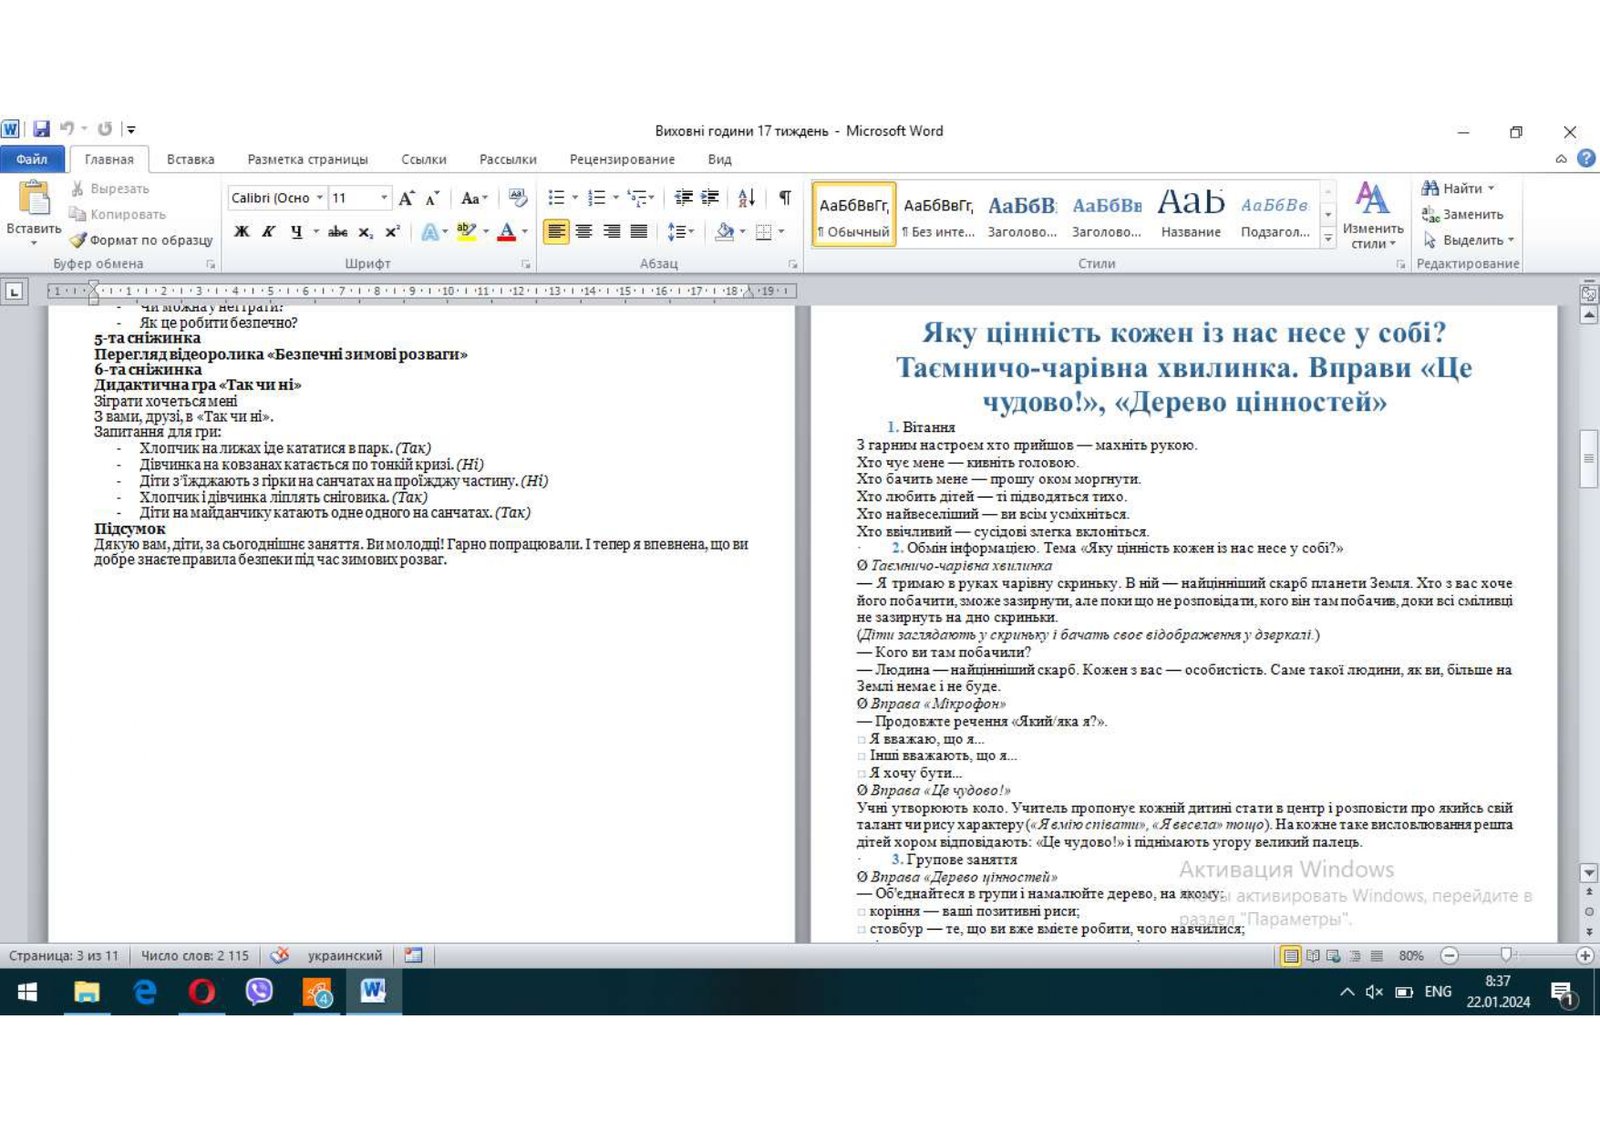Open the font size 11 dropdown
1600x1130 pixels.
tap(384, 198)
